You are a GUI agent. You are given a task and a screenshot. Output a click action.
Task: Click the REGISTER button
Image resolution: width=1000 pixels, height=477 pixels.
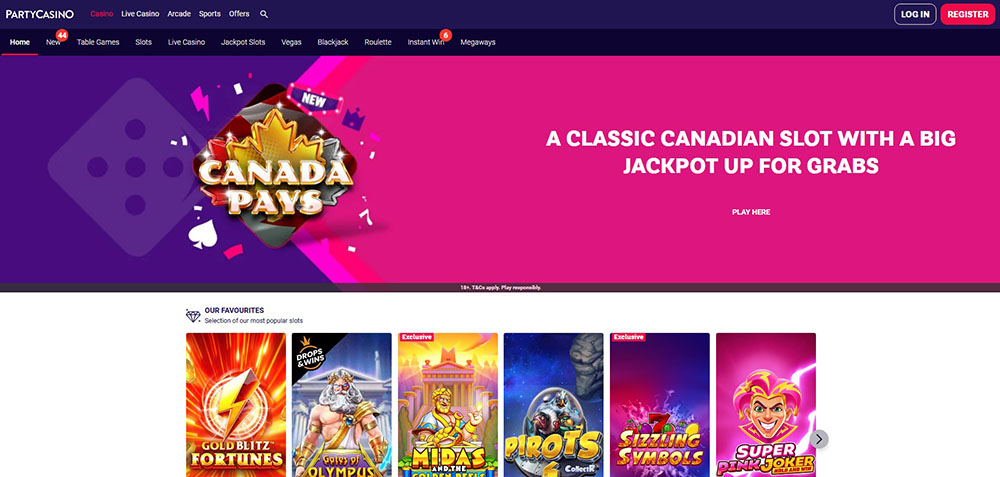[967, 14]
